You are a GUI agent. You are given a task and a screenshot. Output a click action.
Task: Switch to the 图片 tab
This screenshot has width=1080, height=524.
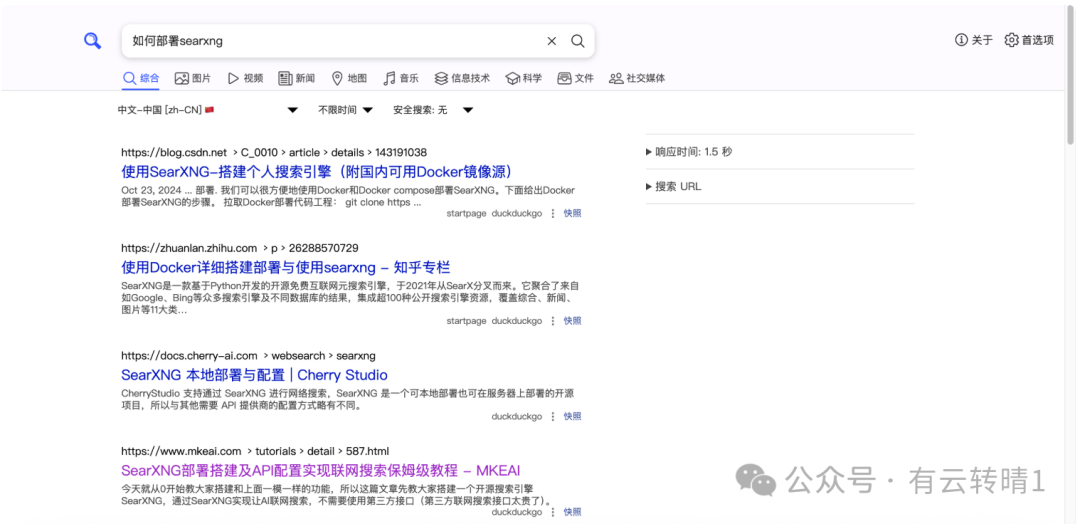[193, 78]
